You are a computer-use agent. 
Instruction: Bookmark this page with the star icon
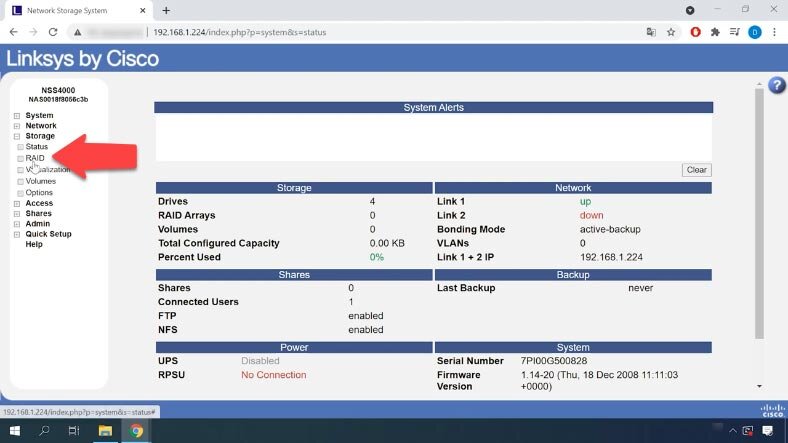[671, 32]
